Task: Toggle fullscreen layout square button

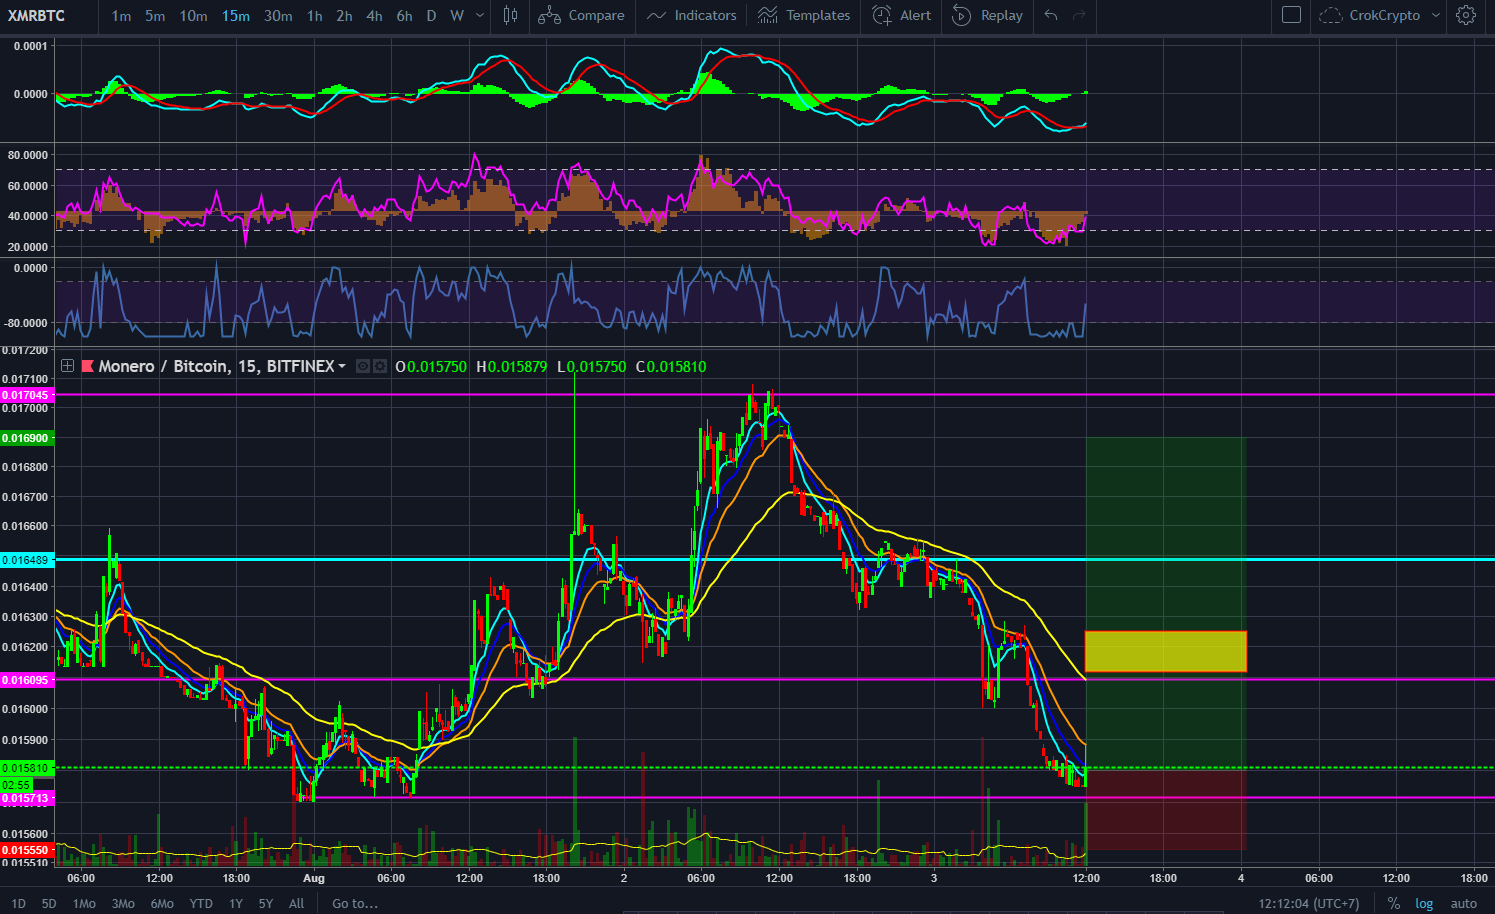Action: 1291,15
